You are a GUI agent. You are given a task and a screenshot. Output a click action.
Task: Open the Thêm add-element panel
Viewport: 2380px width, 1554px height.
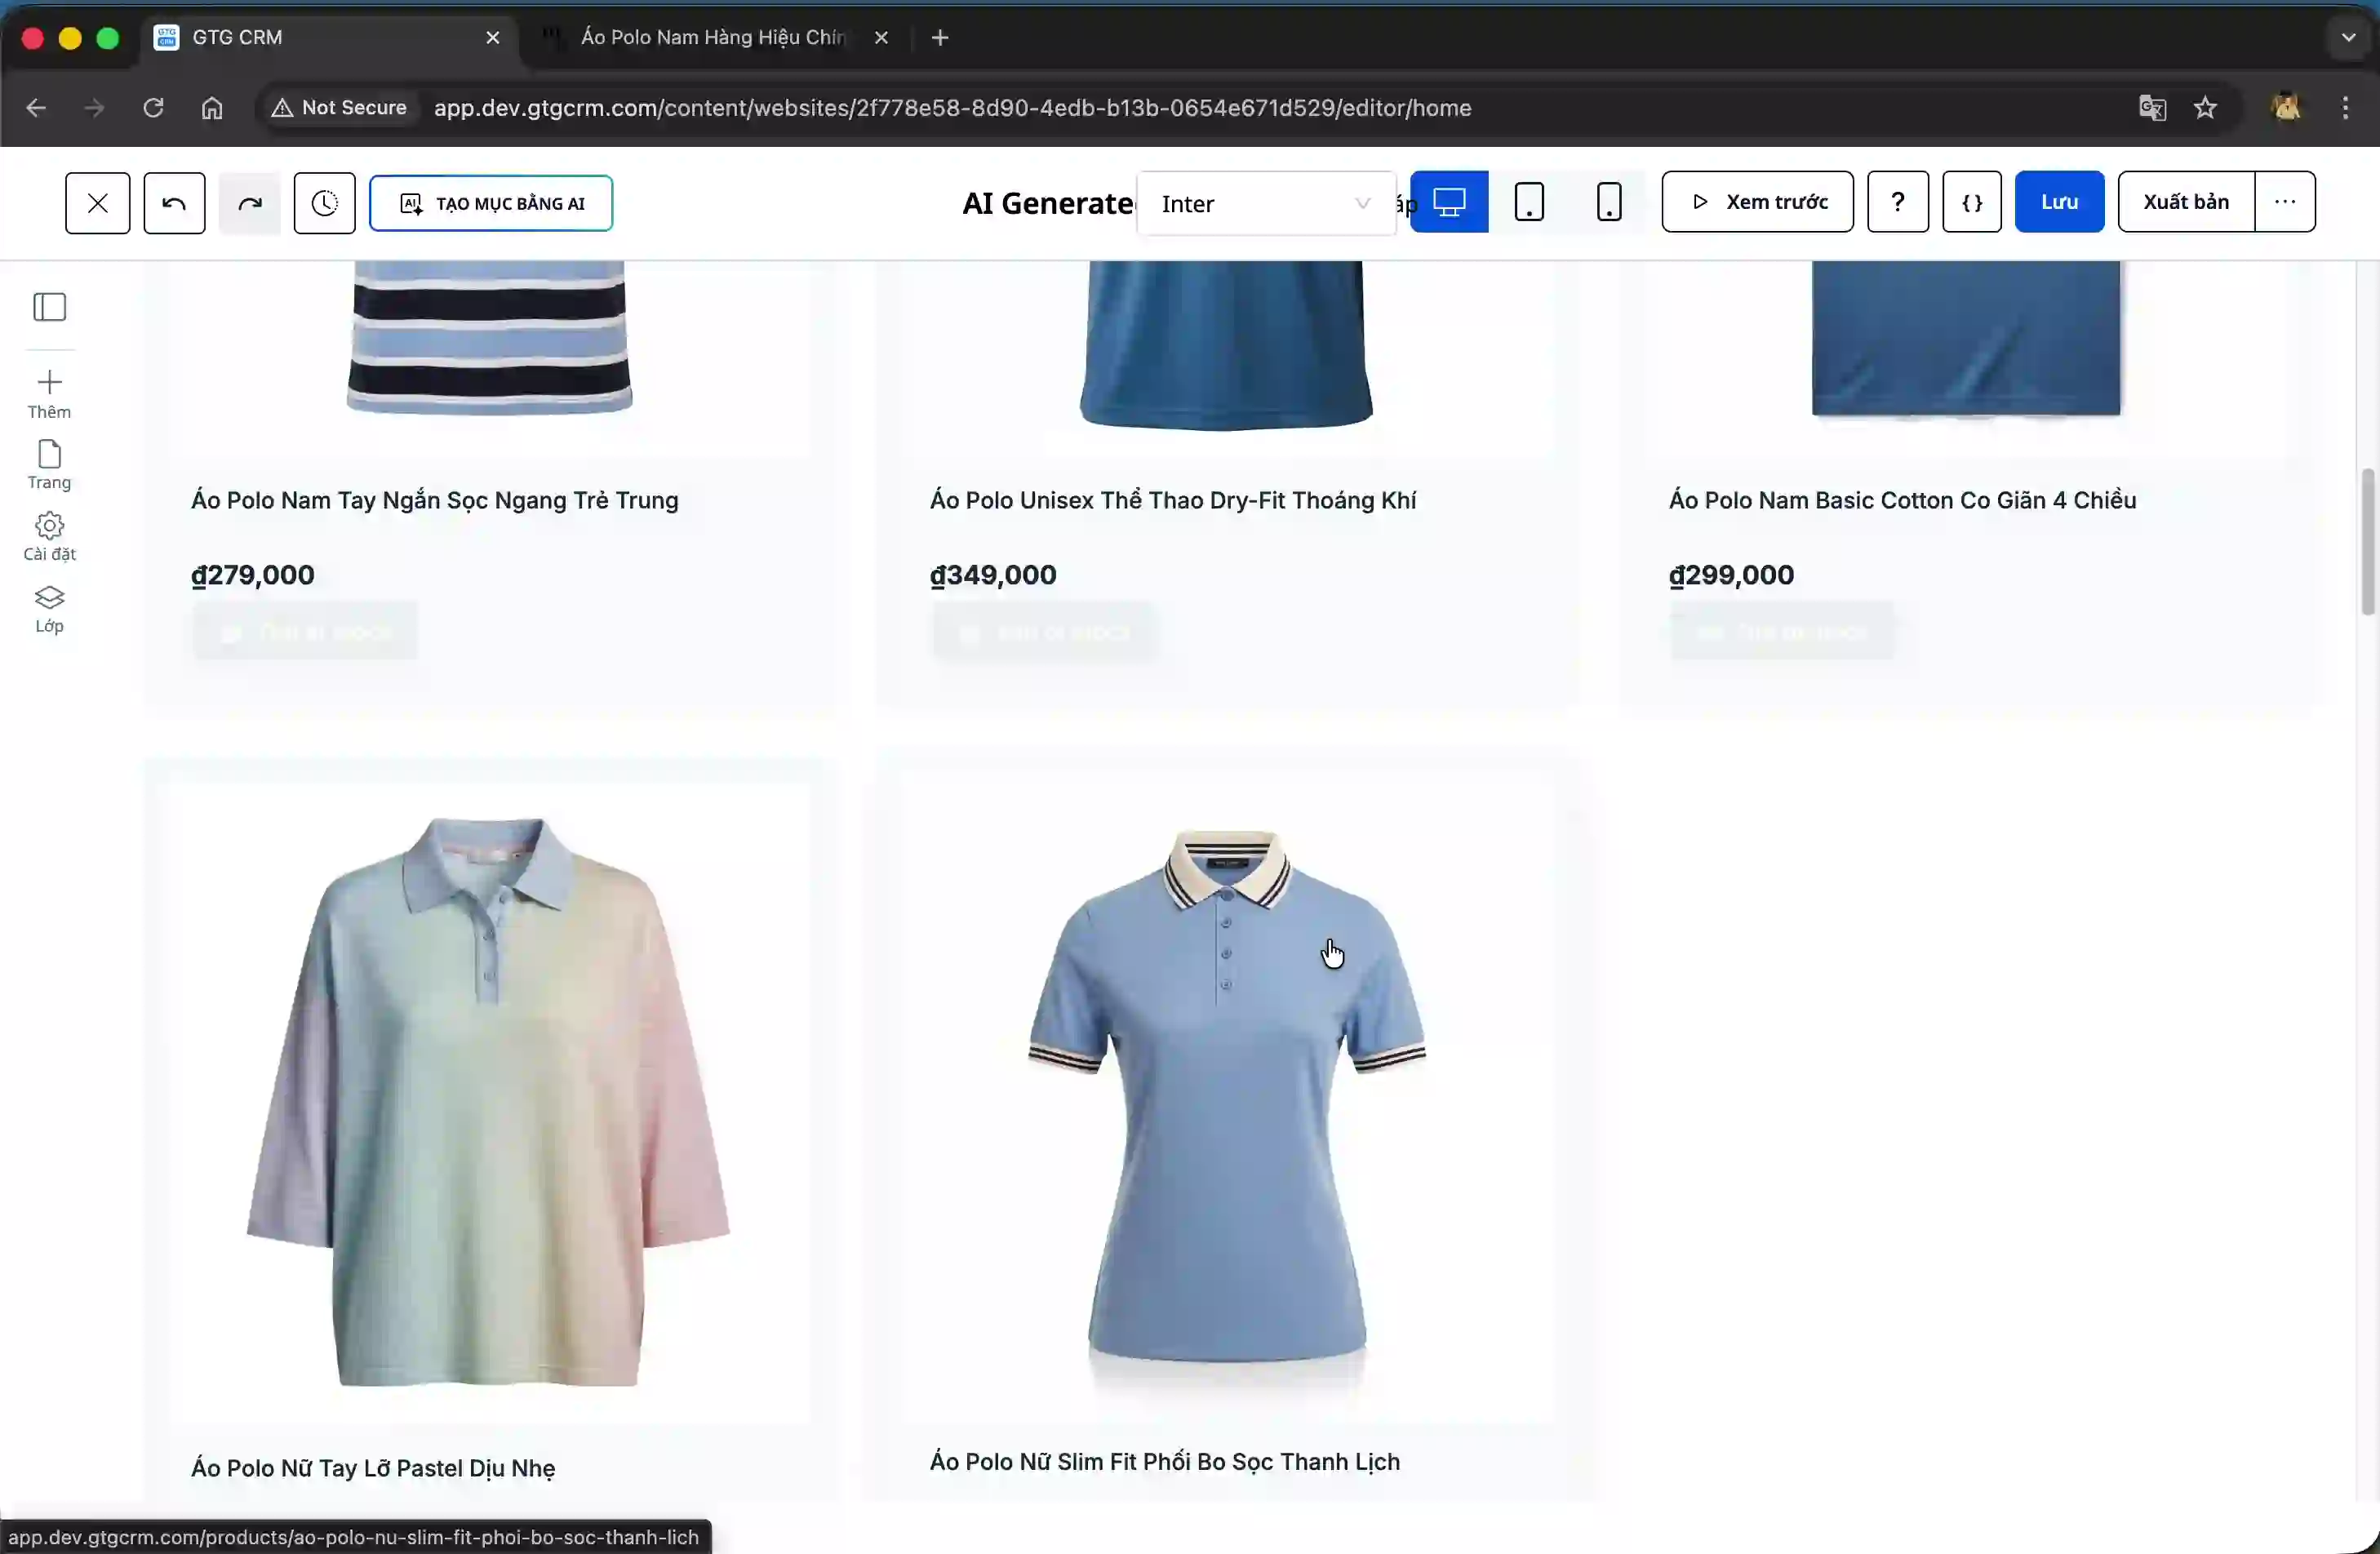[x=49, y=393]
